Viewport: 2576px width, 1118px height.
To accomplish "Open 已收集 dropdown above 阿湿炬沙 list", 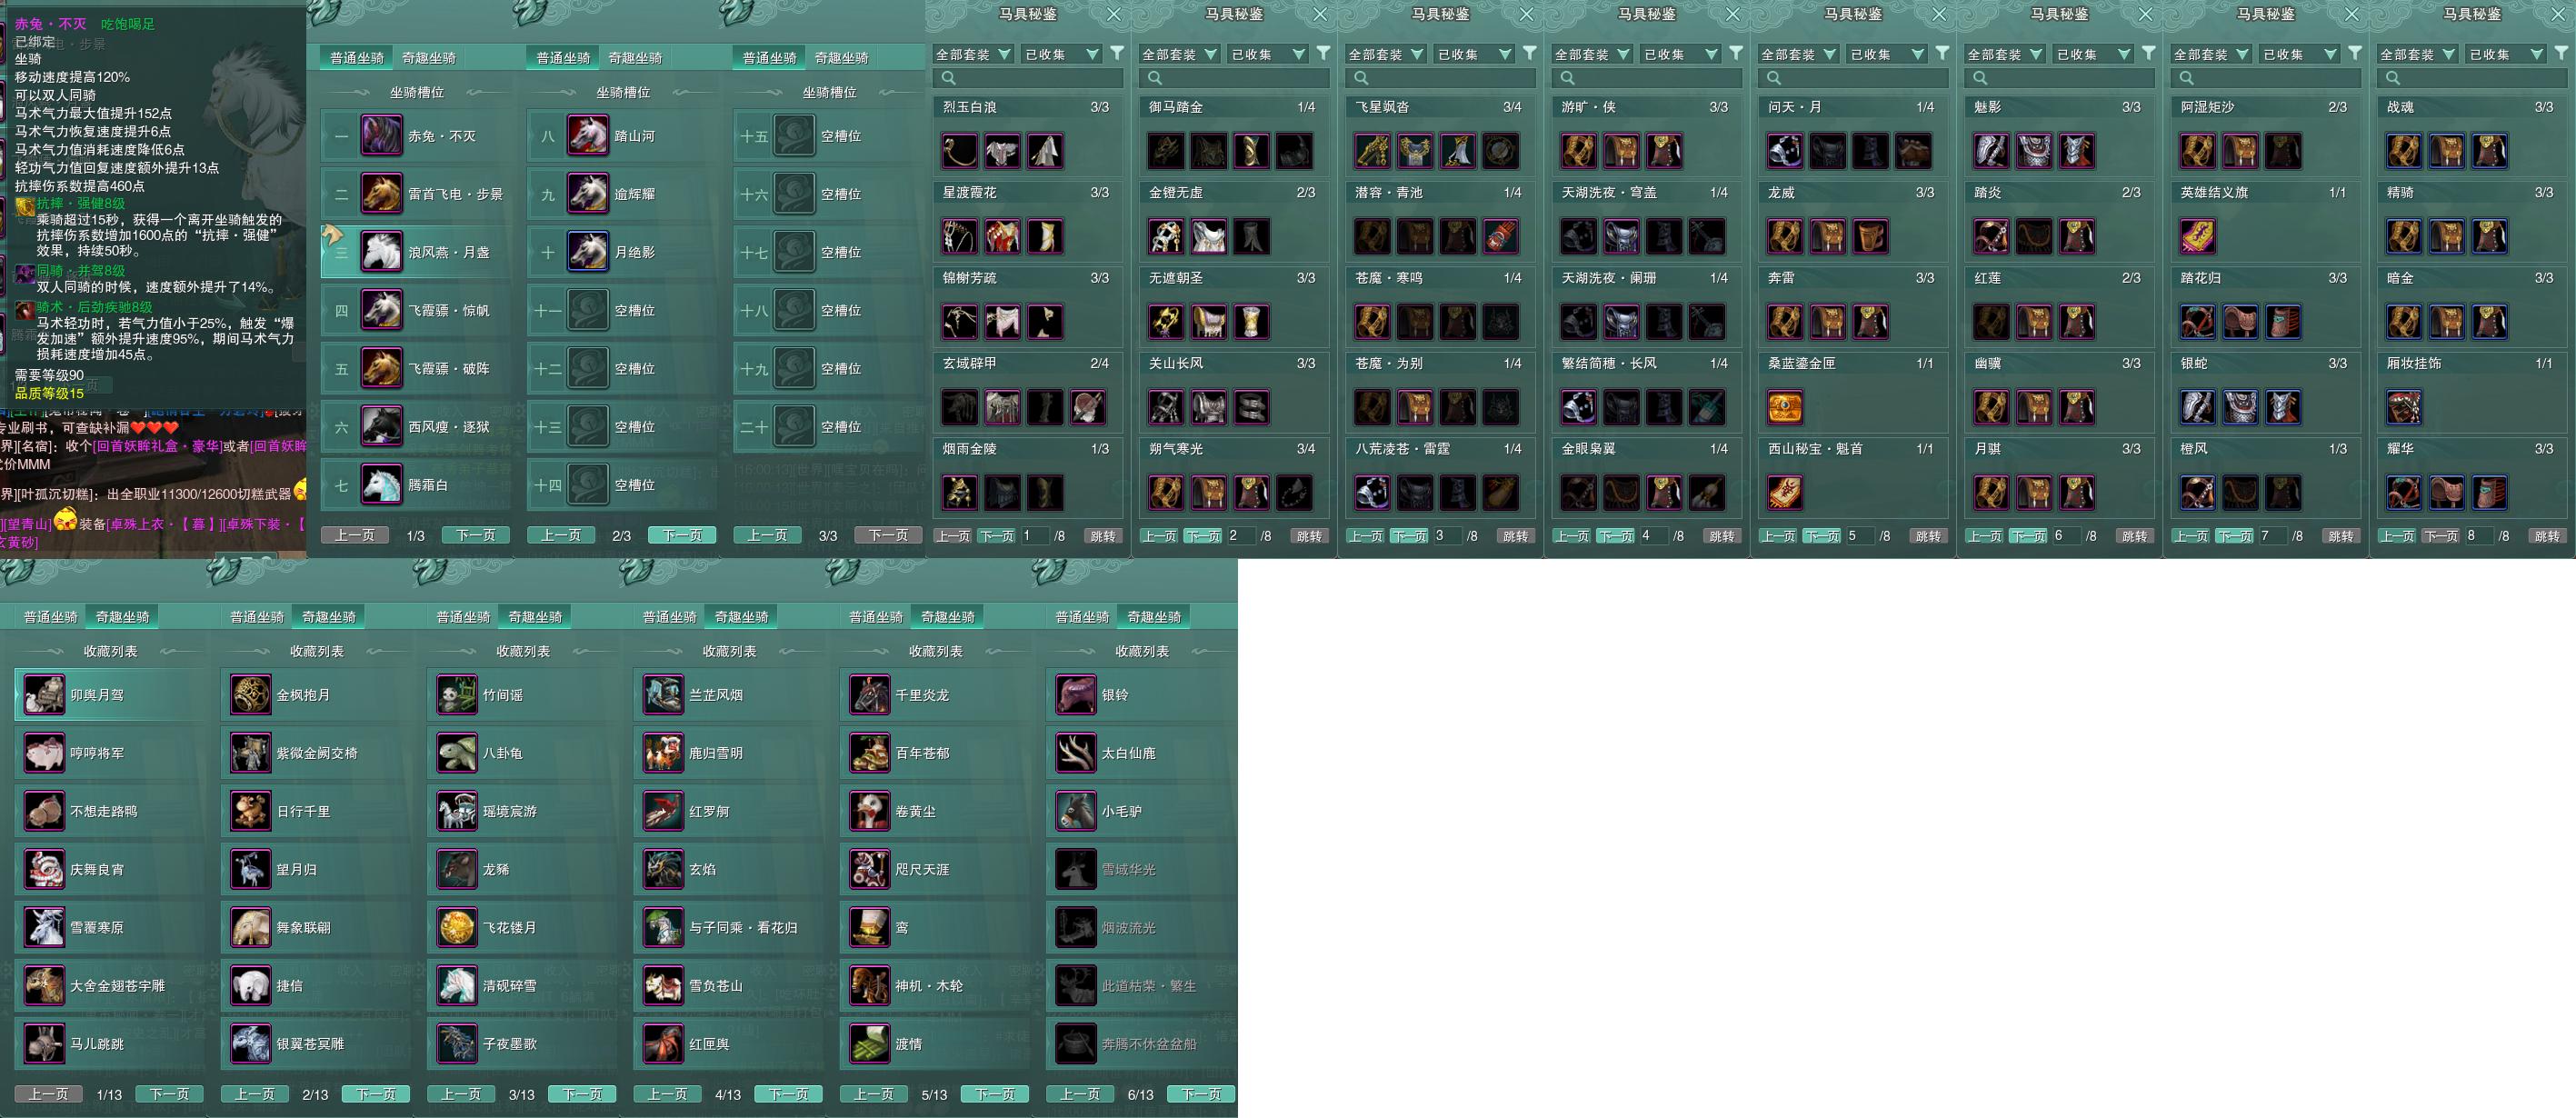I will click(2299, 54).
